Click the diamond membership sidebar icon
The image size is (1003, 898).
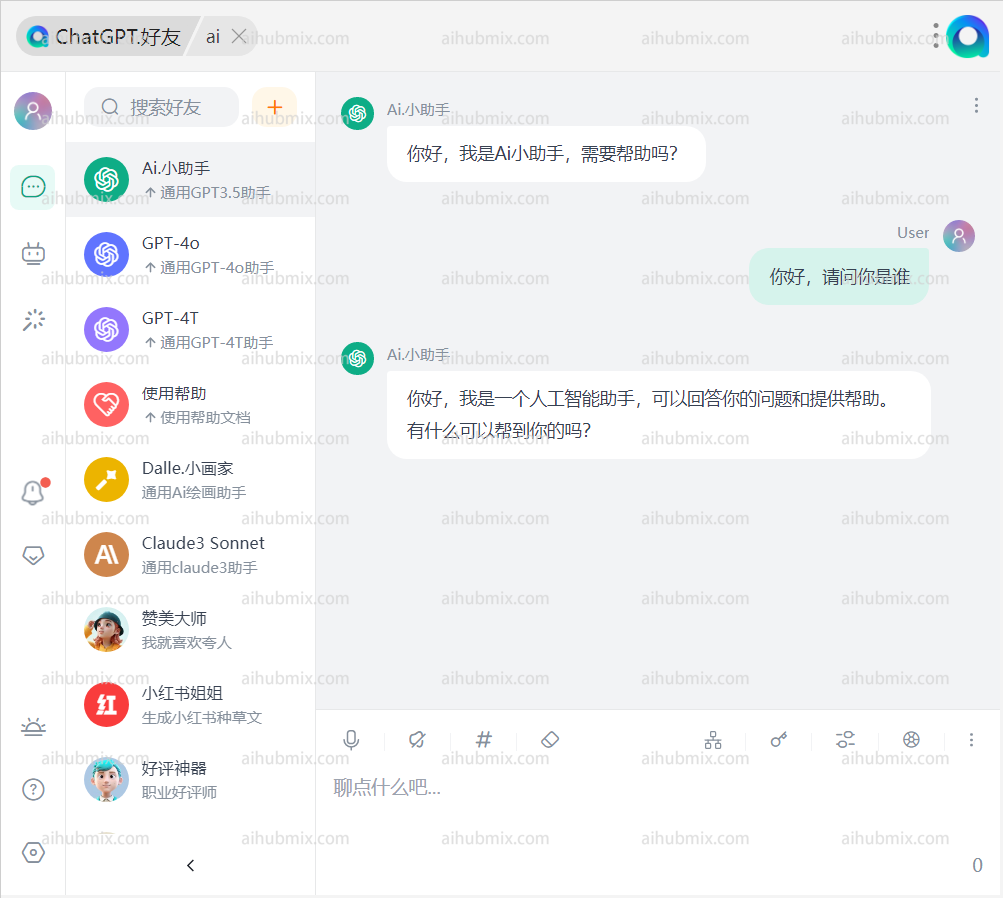pyautogui.click(x=33, y=555)
